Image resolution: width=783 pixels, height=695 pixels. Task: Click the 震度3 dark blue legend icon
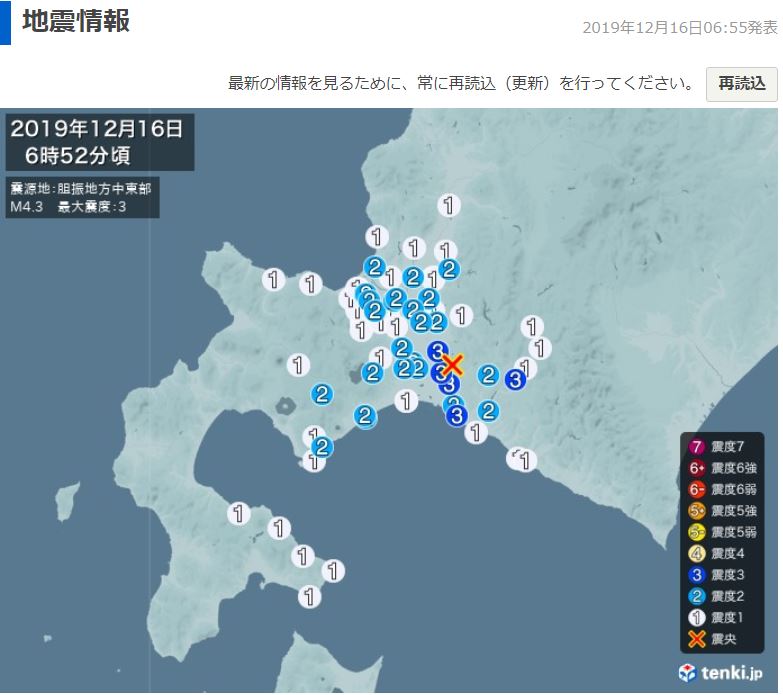(698, 574)
